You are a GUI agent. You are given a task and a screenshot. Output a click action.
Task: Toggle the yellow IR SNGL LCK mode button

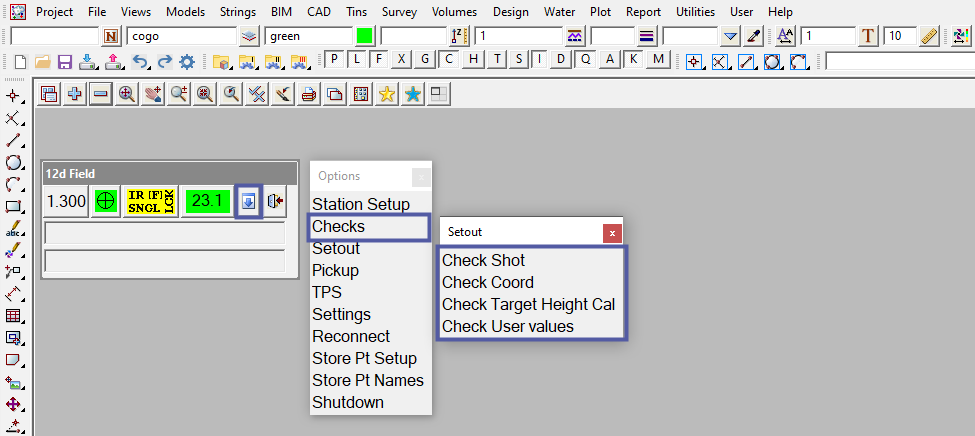tap(151, 201)
